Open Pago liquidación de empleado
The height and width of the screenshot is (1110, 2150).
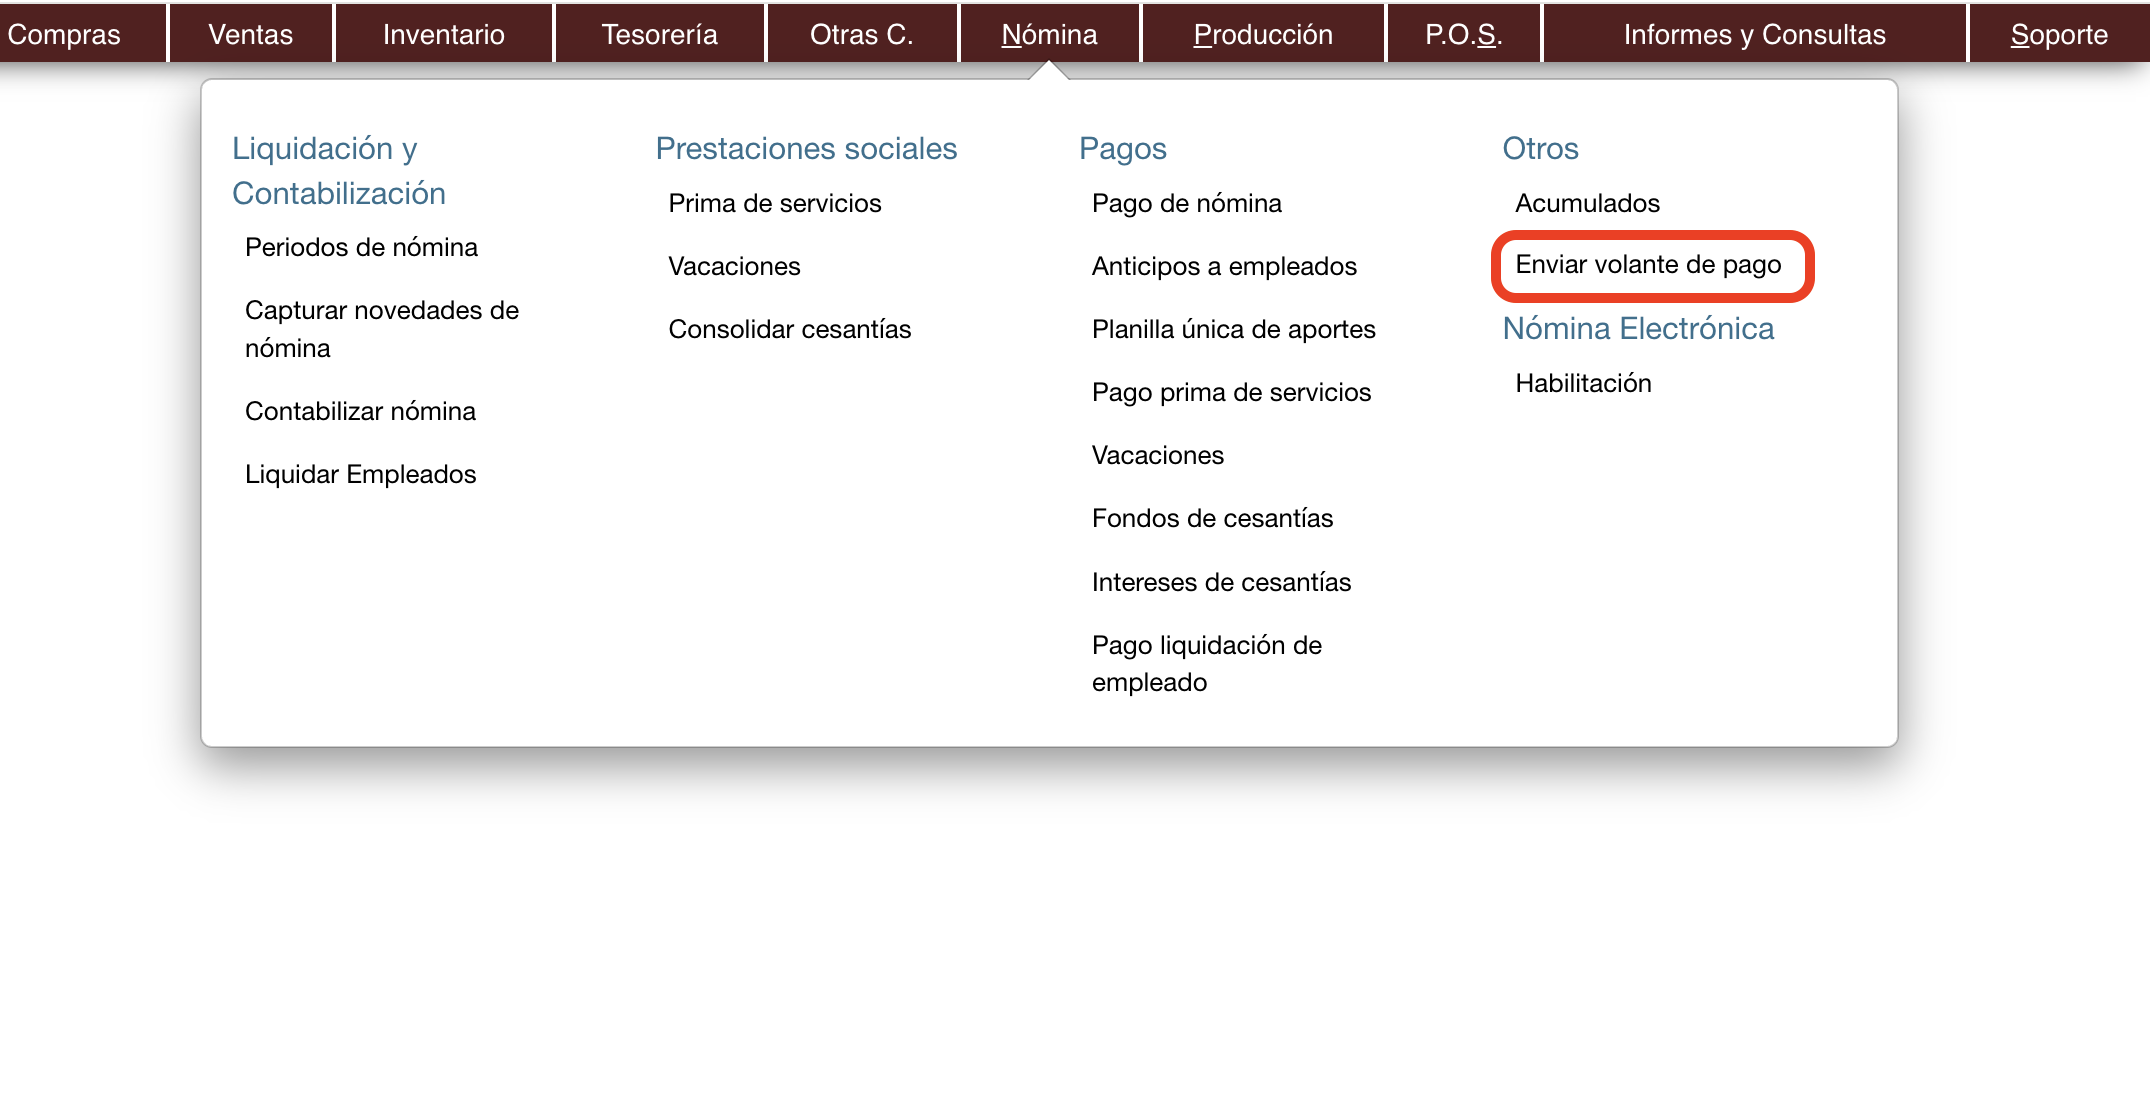(x=1206, y=663)
